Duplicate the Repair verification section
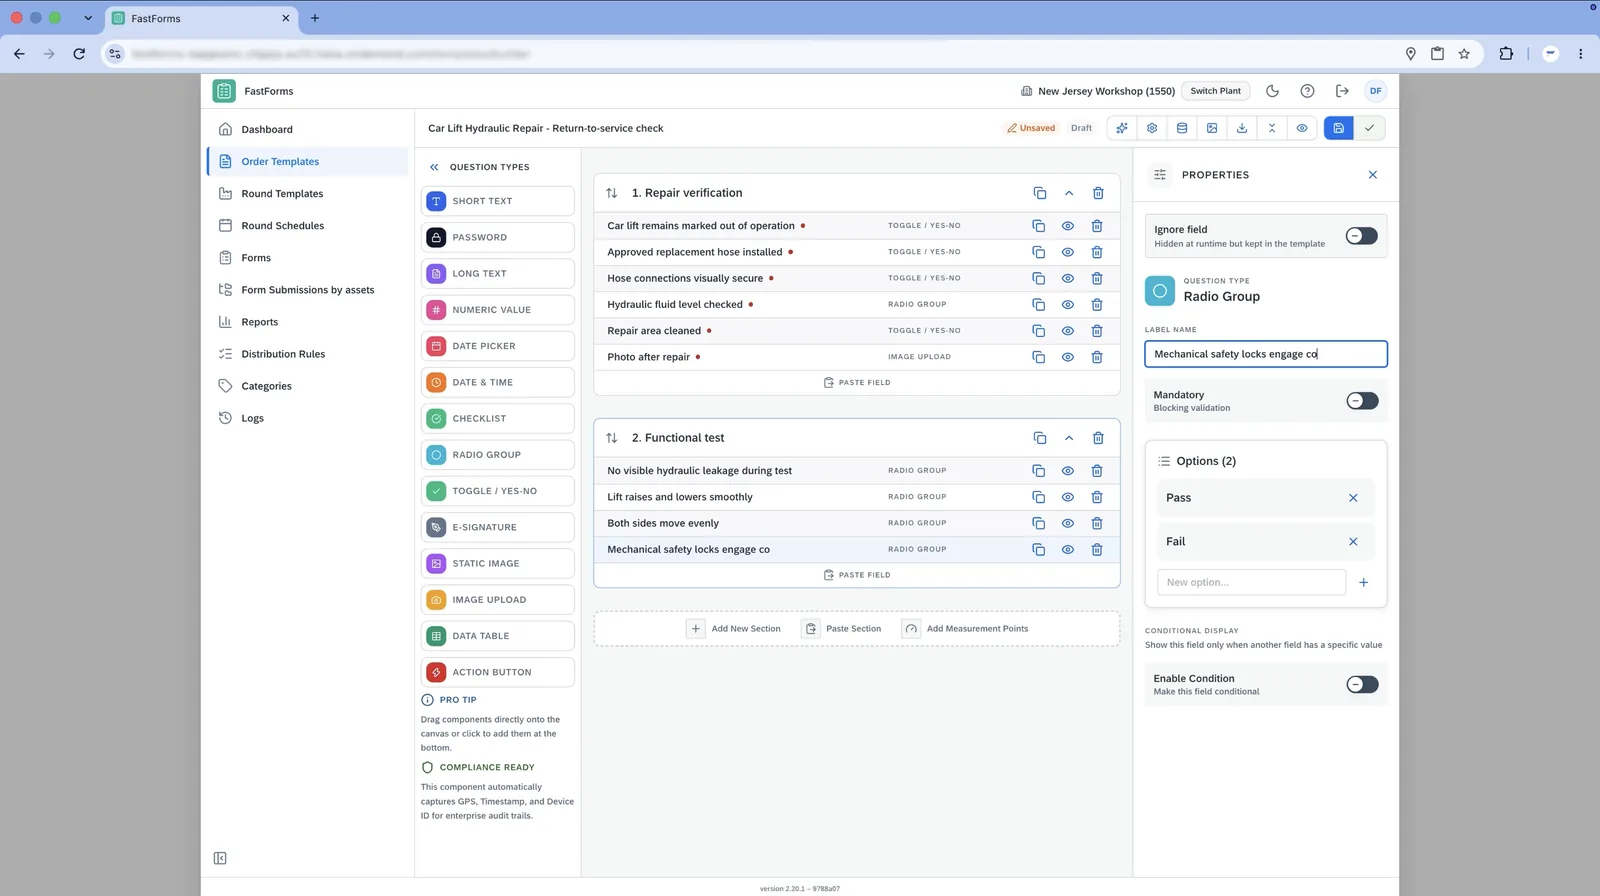This screenshot has height=896, width=1600. pyautogui.click(x=1040, y=193)
